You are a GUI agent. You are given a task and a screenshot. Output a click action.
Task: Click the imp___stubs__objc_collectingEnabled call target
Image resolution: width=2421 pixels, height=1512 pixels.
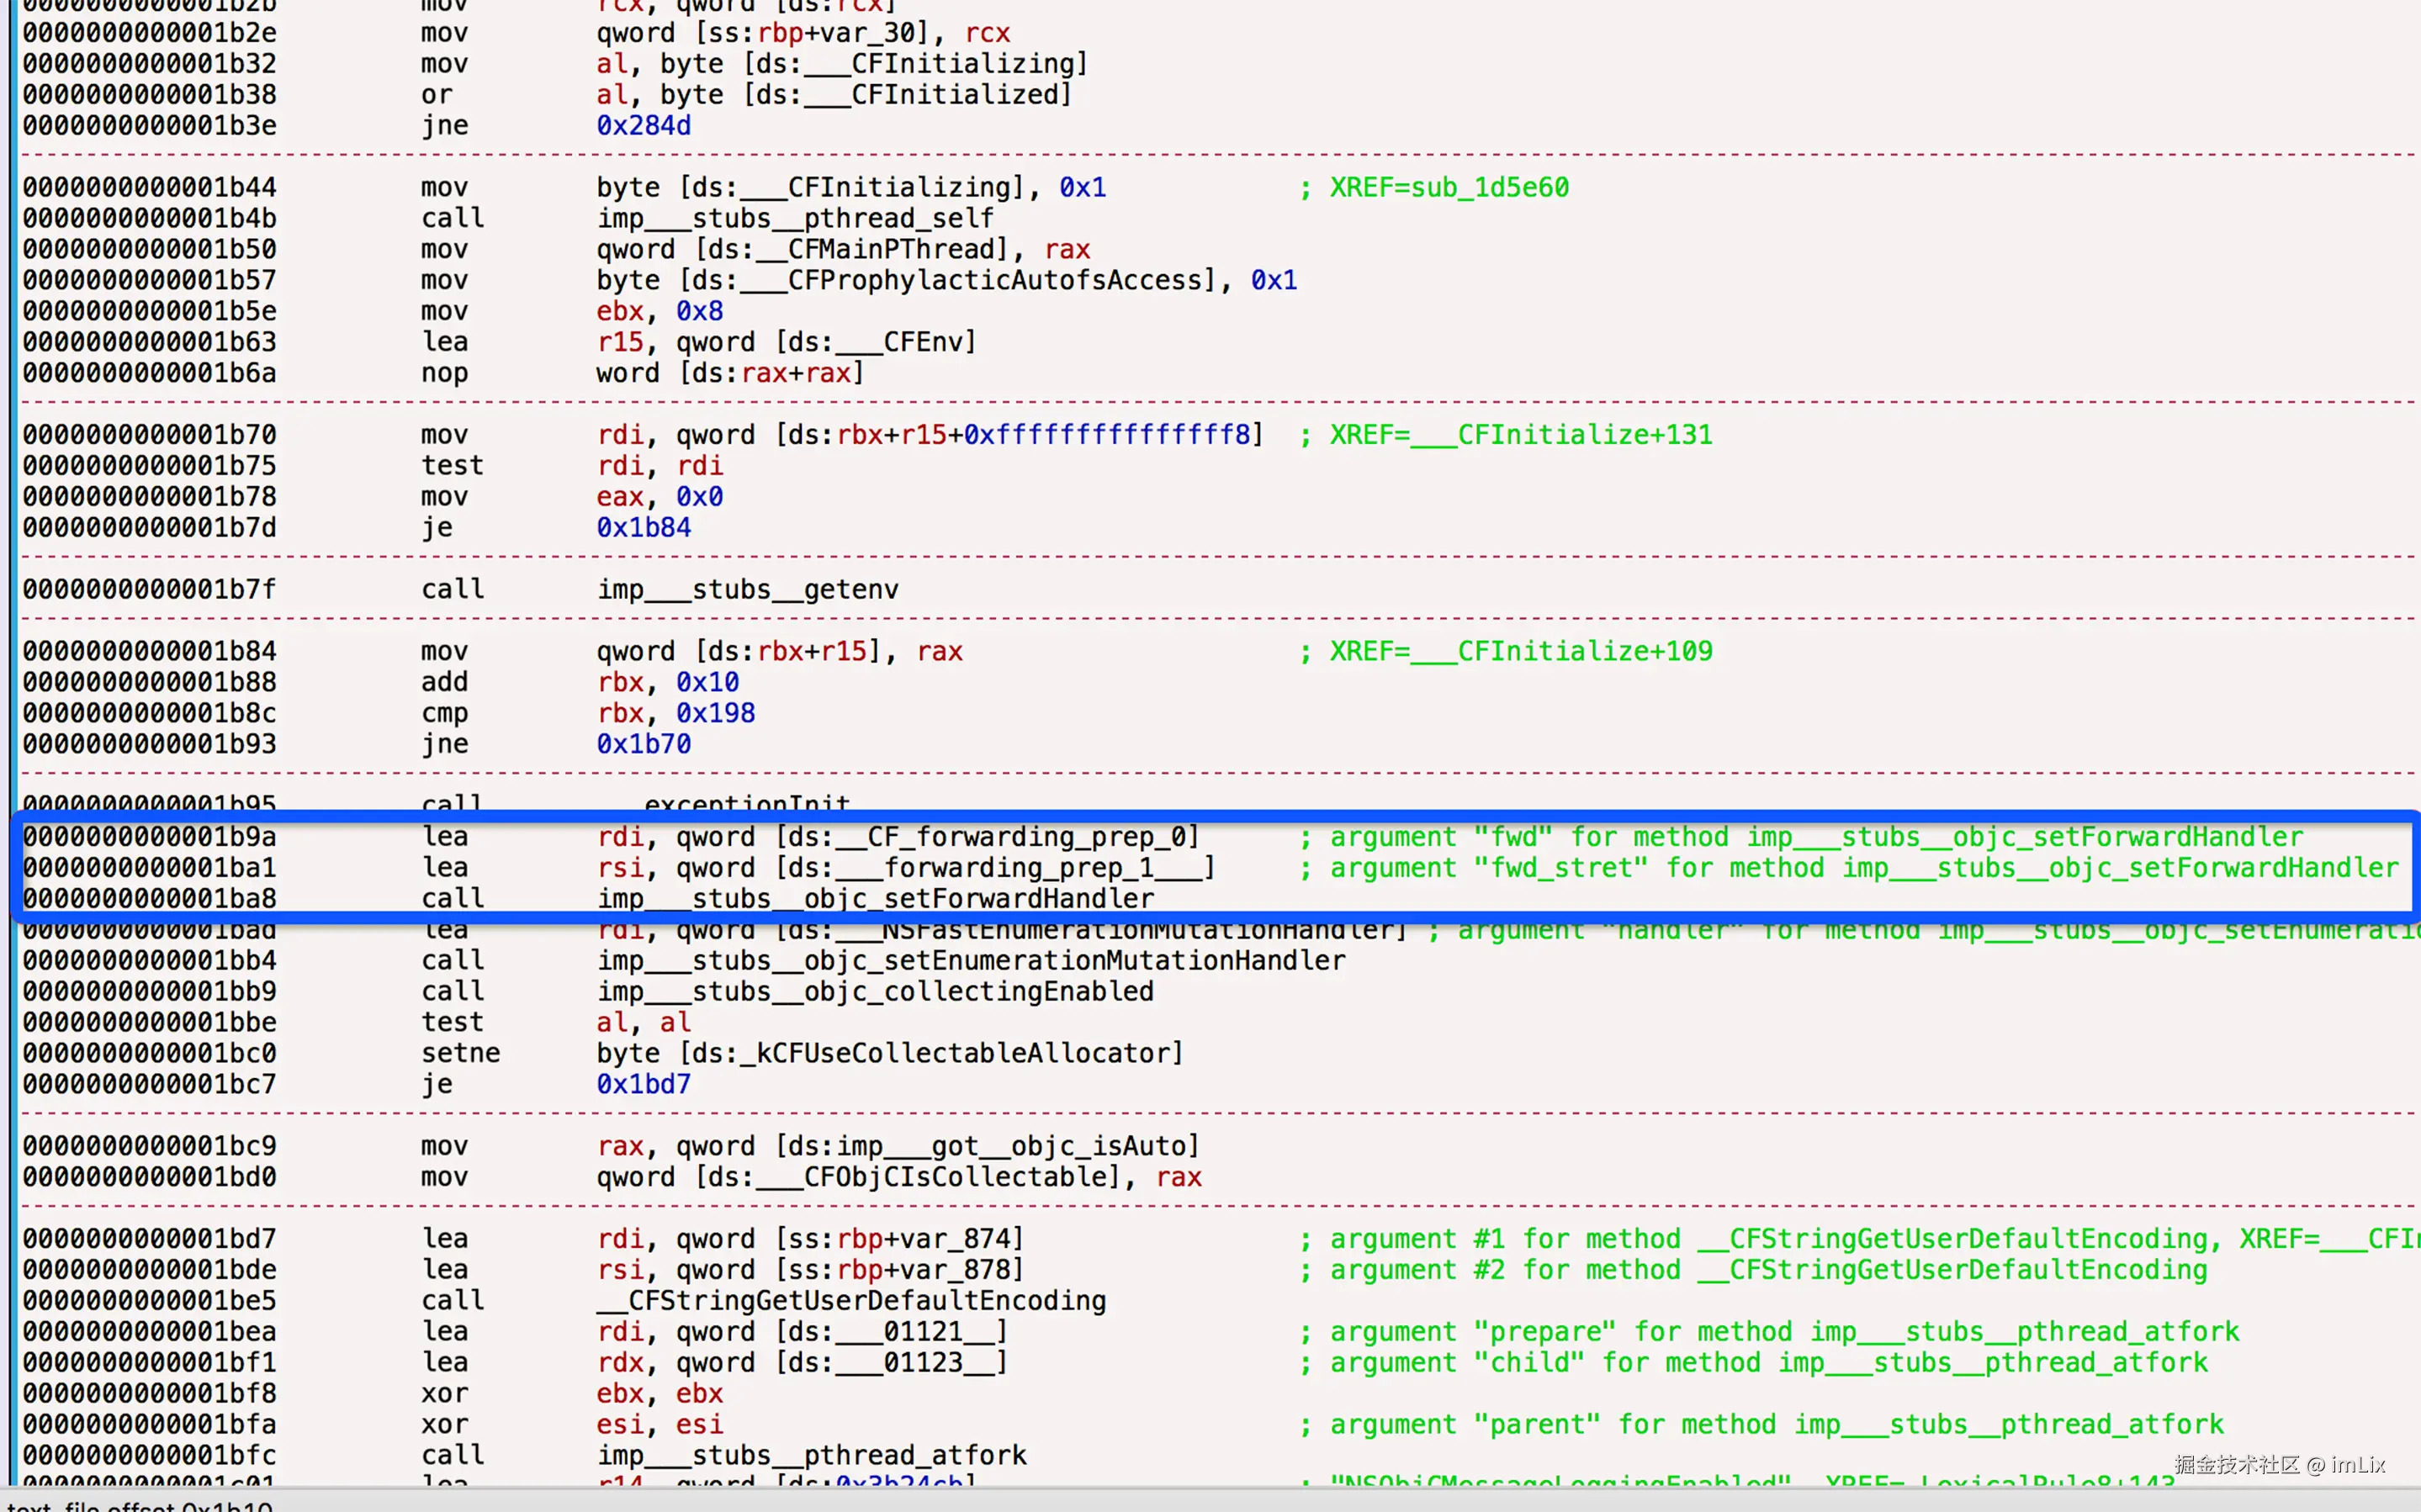click(875, 992)
